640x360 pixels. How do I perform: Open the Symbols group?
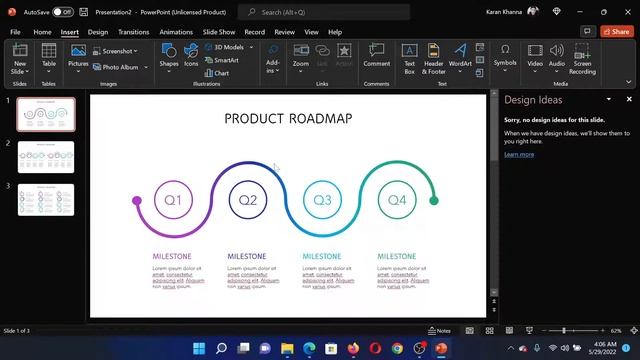505,58
